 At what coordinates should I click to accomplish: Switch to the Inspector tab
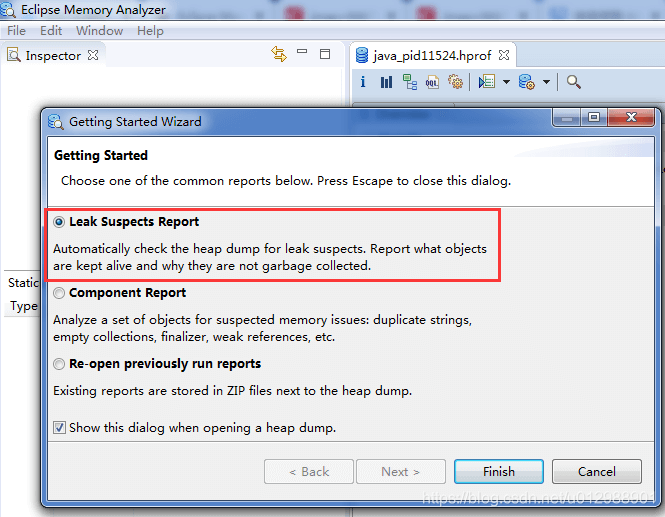coord(53,56)
